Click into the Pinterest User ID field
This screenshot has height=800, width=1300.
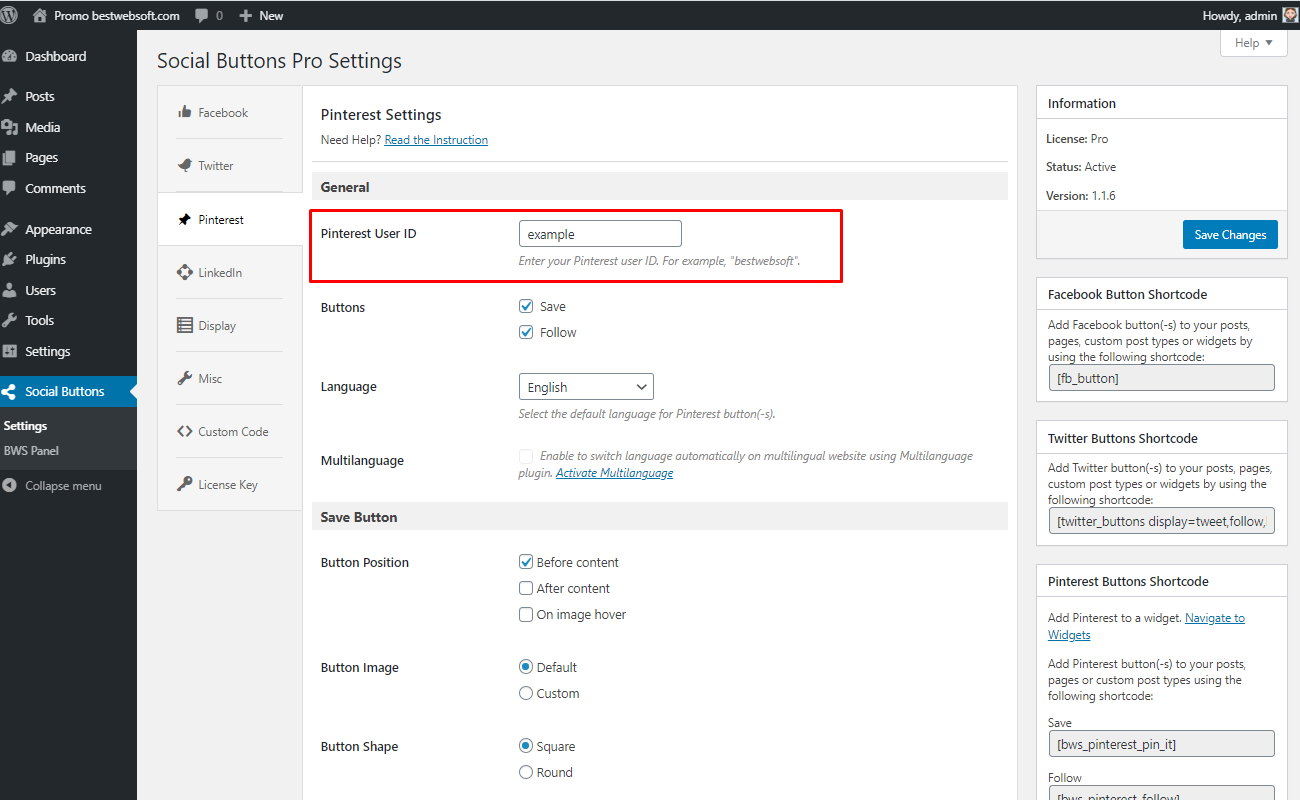click(600, 234)
